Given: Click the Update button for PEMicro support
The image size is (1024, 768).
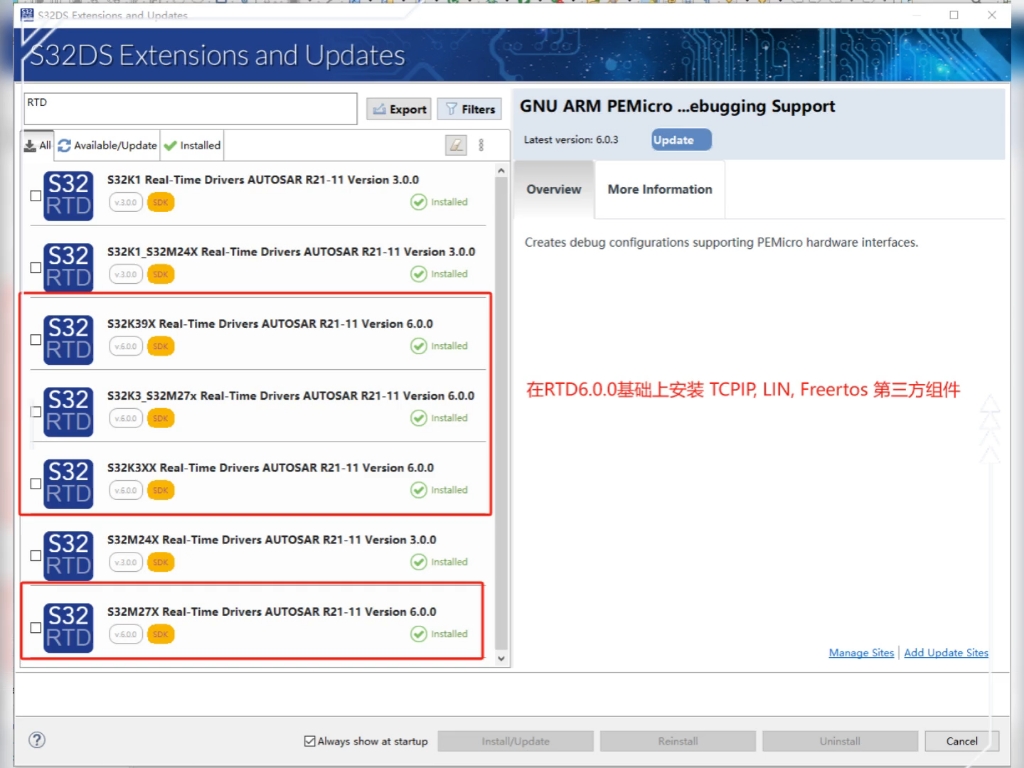Looking at the screenshot, I should pyautogui.click(x=680, y=139).
